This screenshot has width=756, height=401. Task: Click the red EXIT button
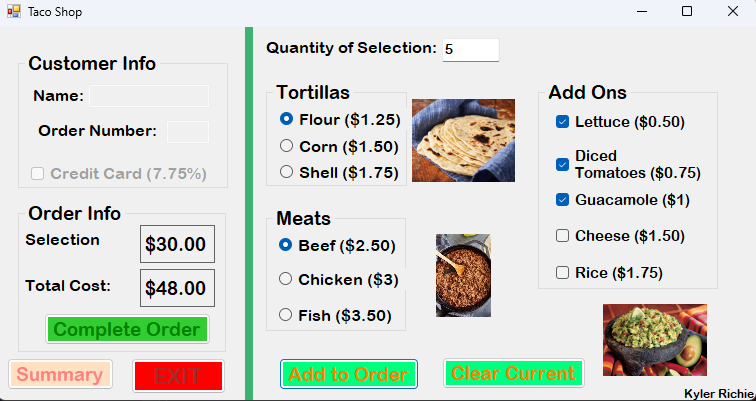[178, 376]
